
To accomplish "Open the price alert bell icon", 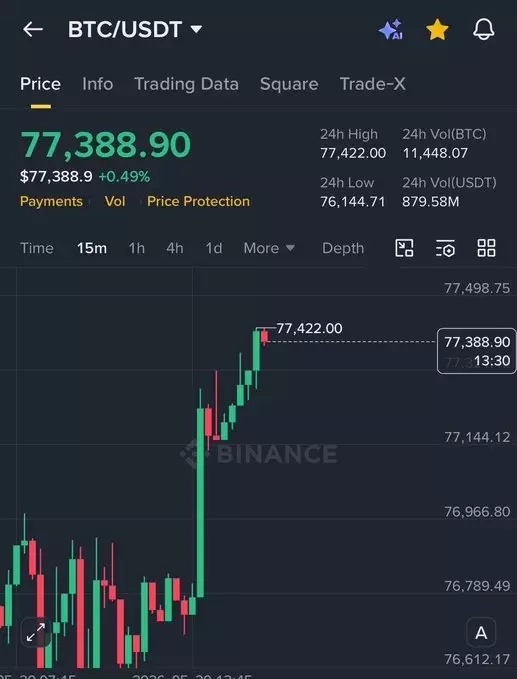I will coord(484,29).
